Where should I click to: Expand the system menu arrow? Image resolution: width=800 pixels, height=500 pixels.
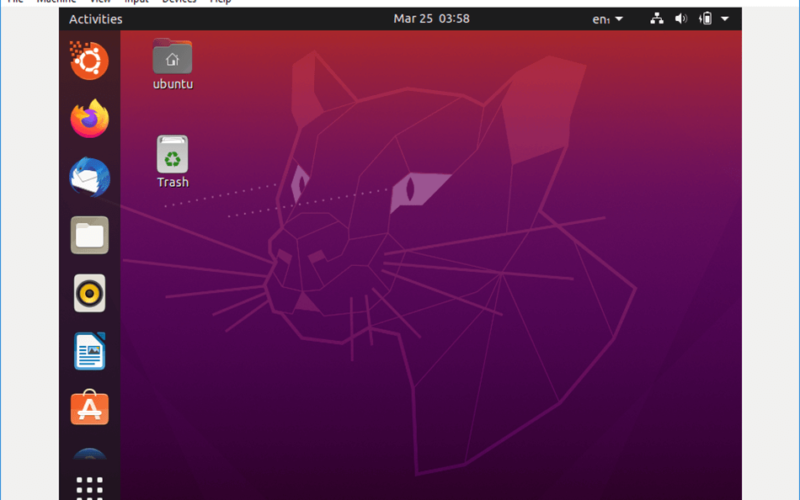click(724, 19)
